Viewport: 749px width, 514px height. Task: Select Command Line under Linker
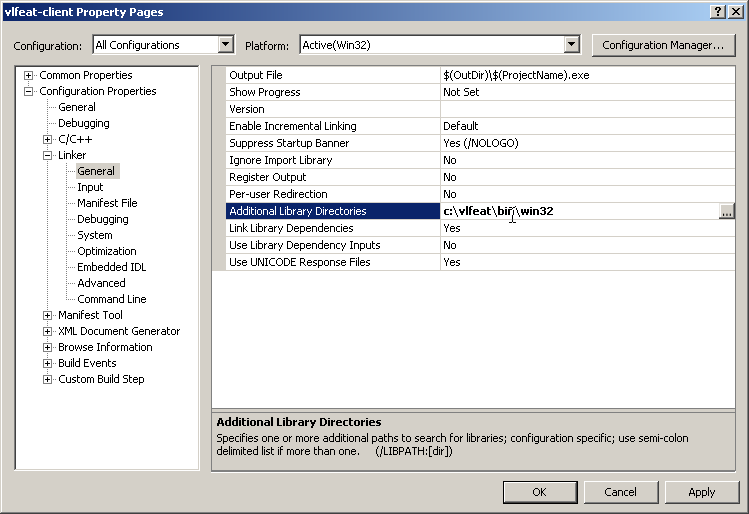(111, 299)
